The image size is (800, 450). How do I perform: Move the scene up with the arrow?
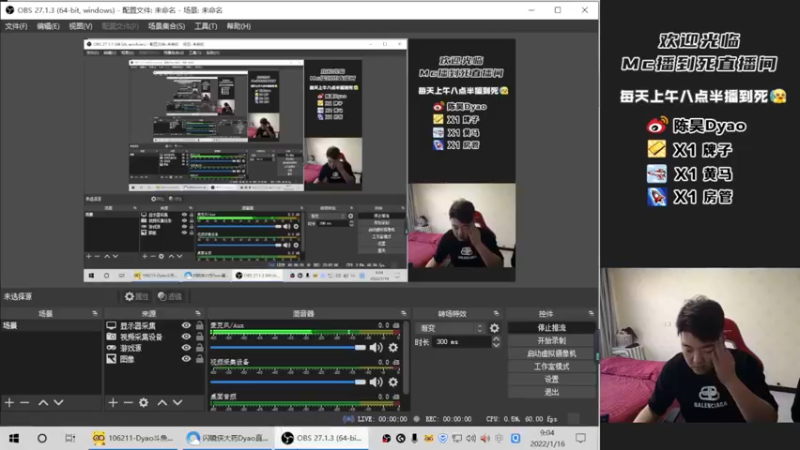point(43,403)
